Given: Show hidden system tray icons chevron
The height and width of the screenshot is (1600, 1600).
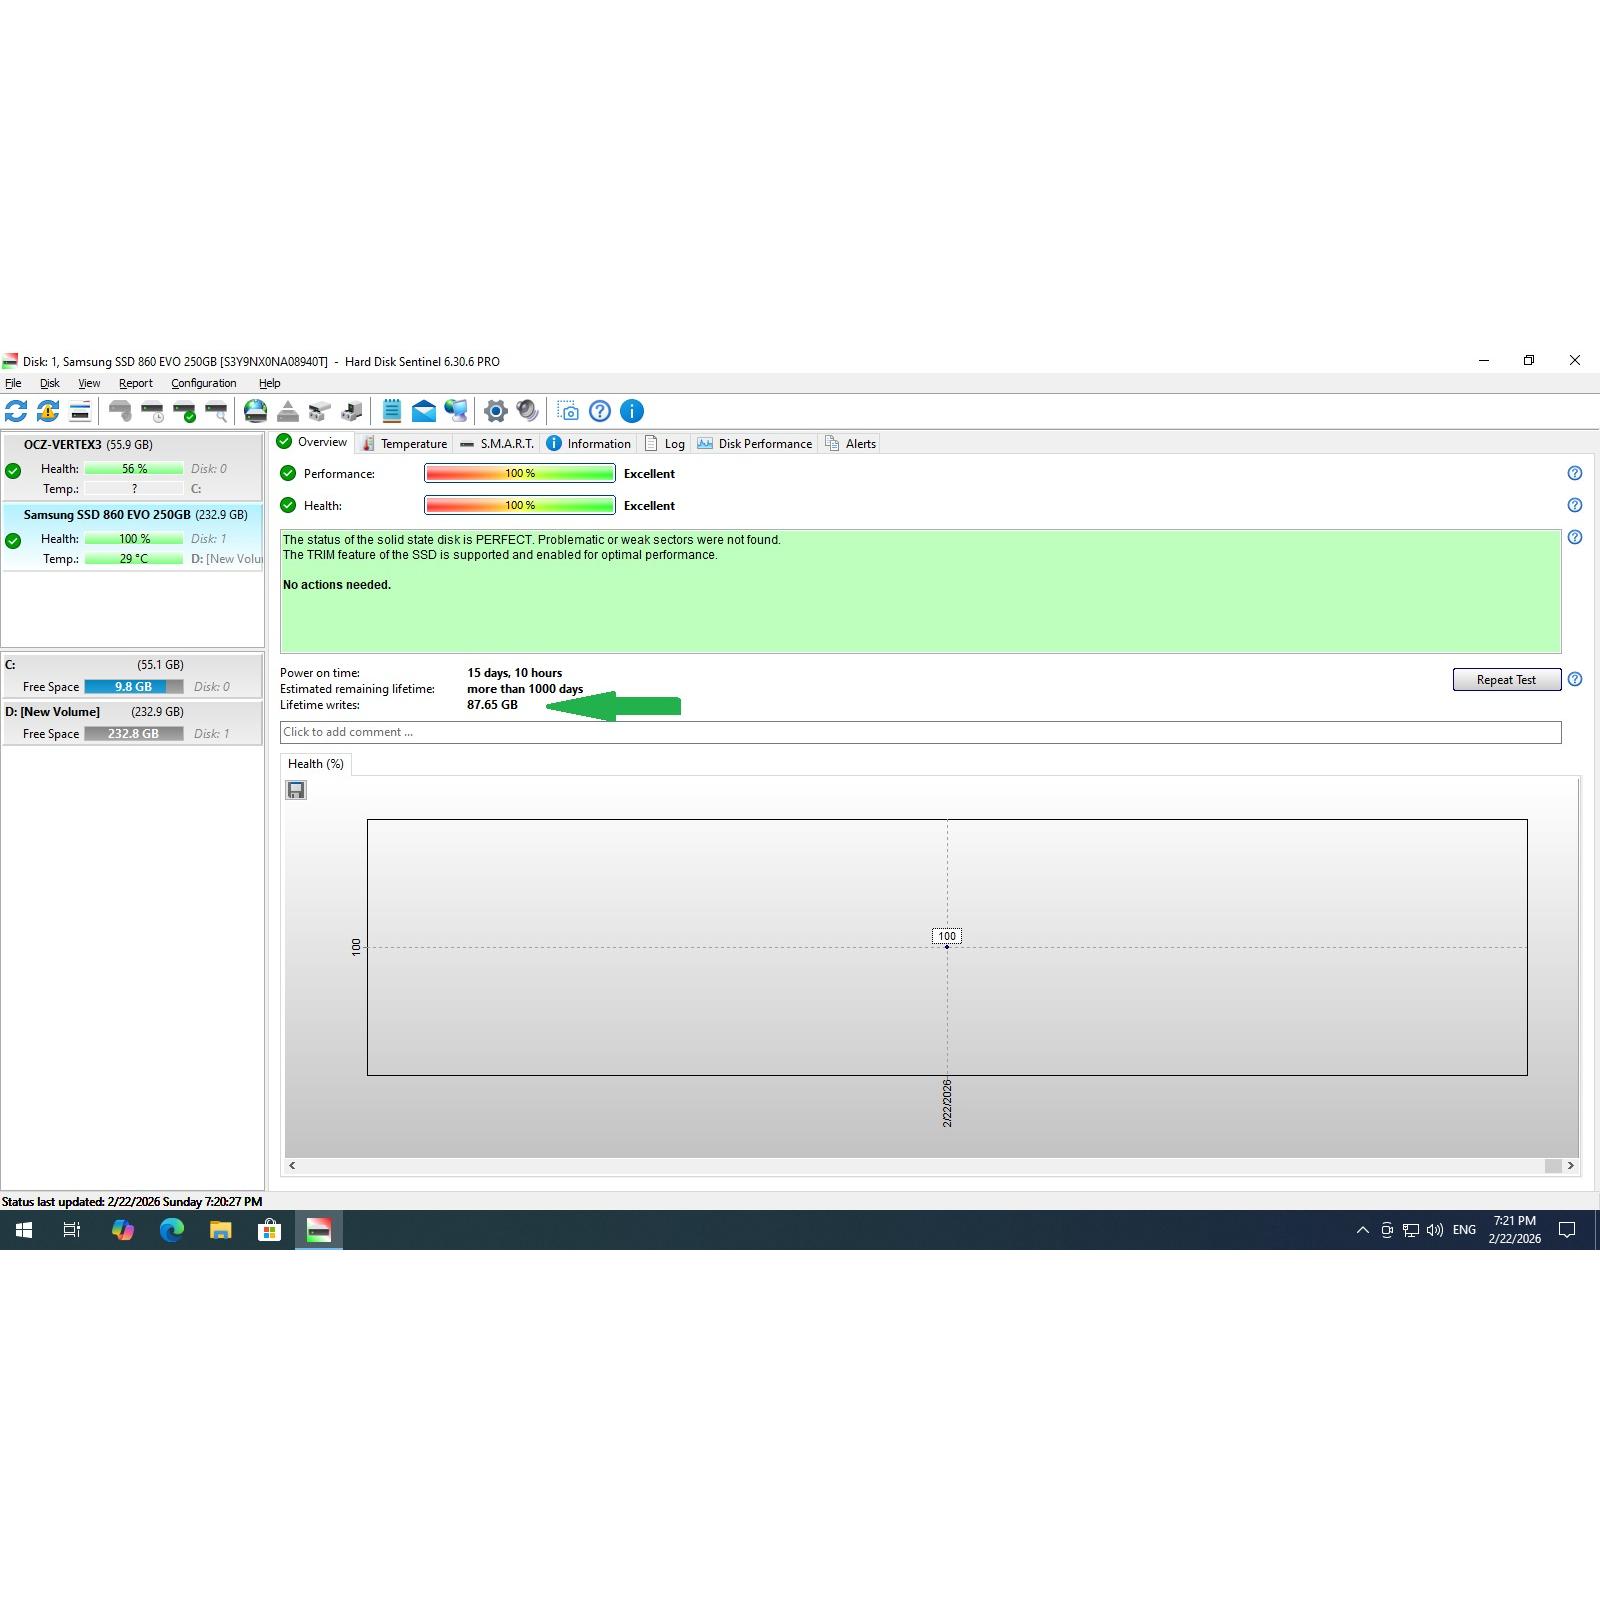Looking at the screenshot, I should click(1362, 1230).
